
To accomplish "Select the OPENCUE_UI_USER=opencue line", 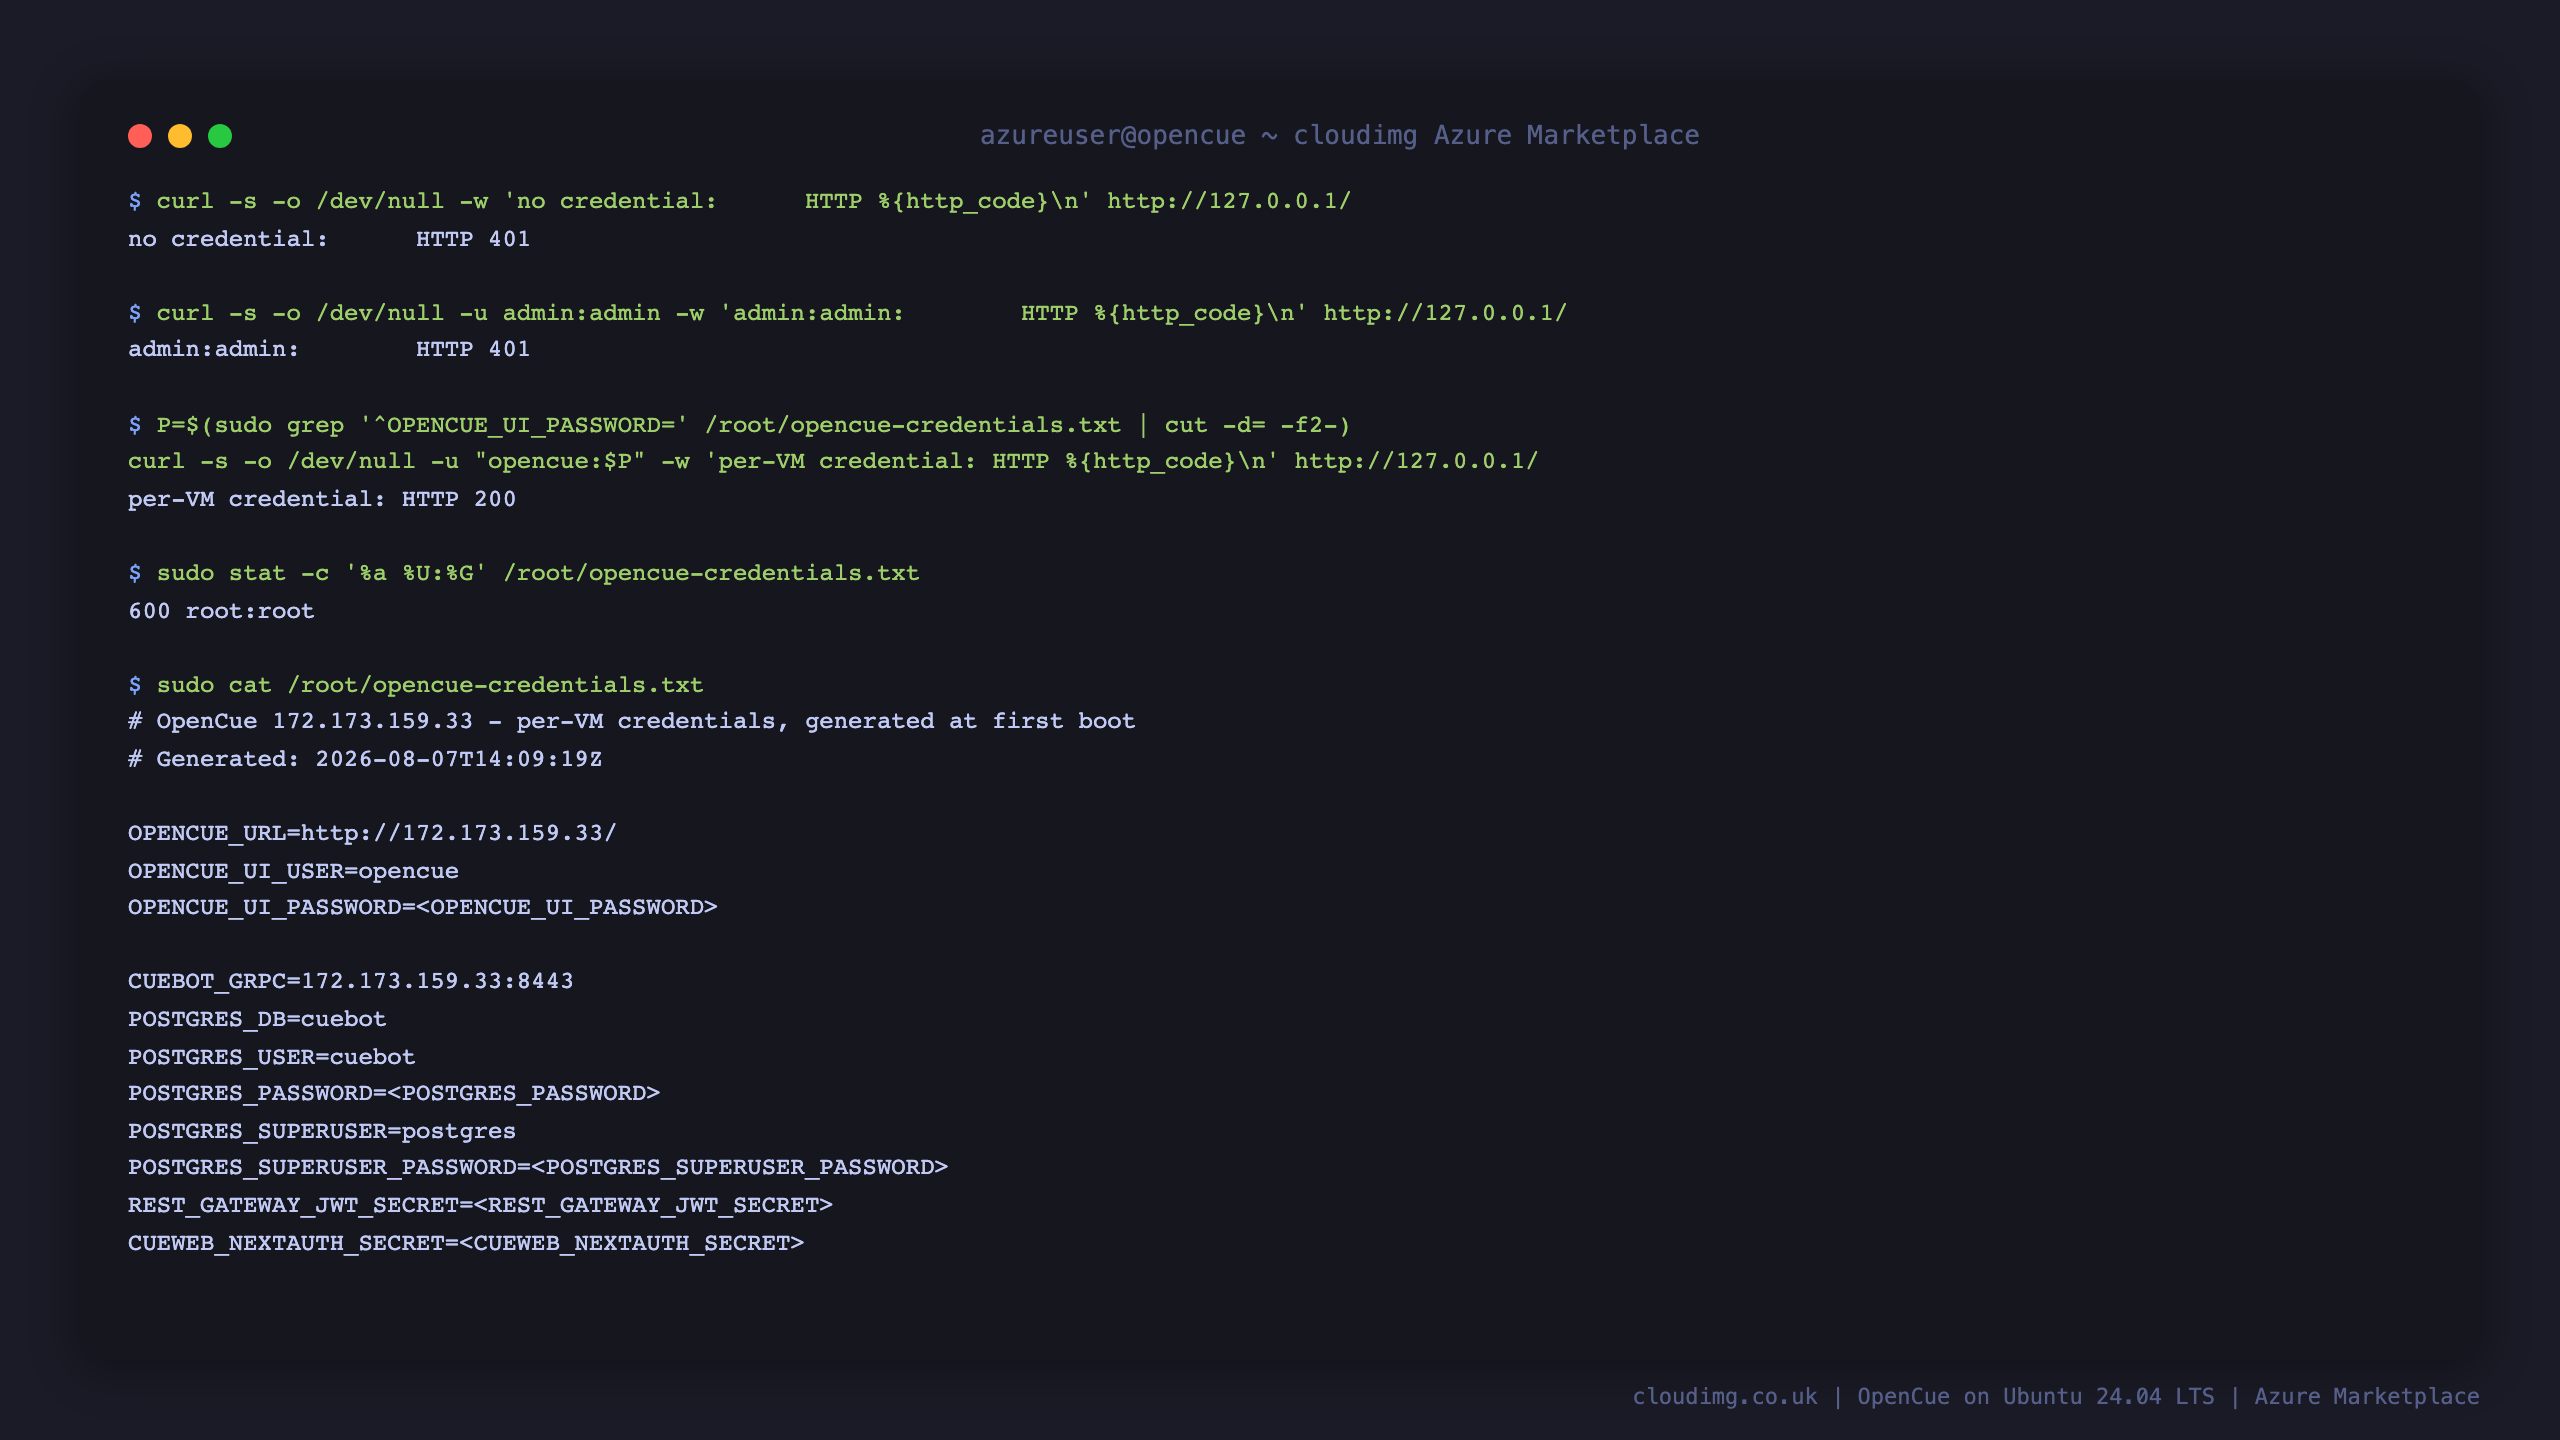I will tap(293, 871).
